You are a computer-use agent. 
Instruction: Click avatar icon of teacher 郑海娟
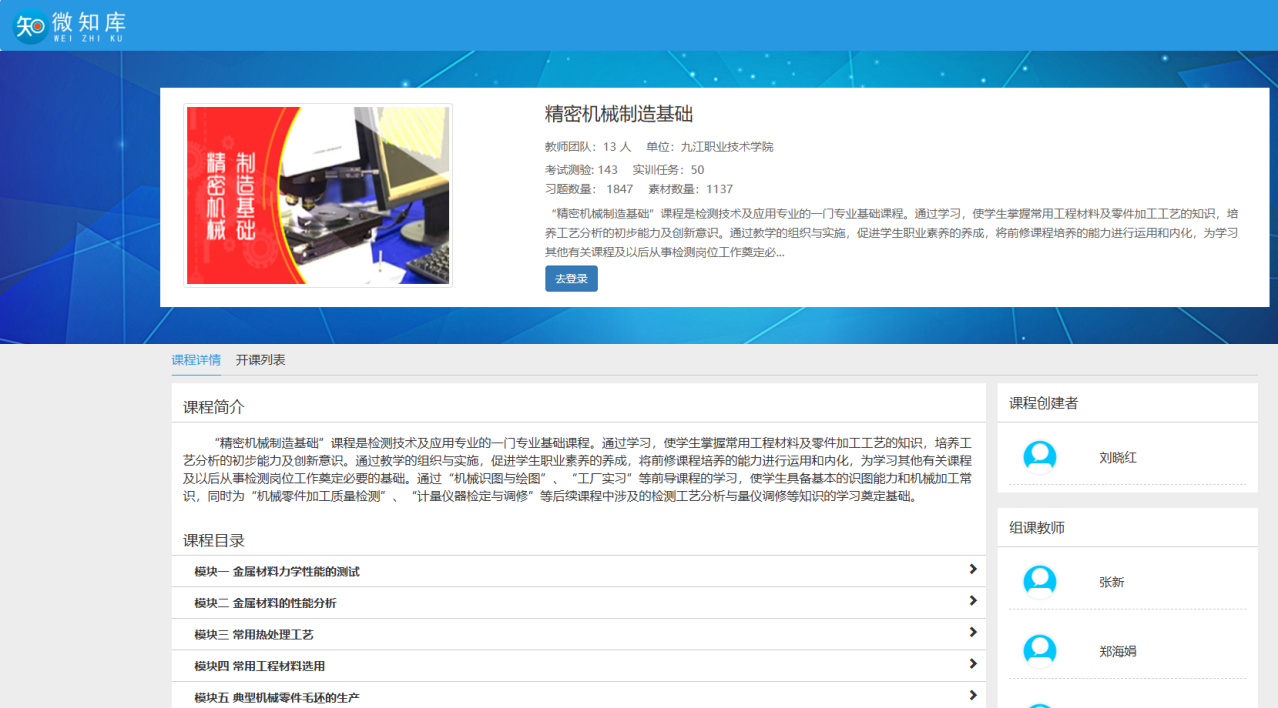click(1040, 651)
